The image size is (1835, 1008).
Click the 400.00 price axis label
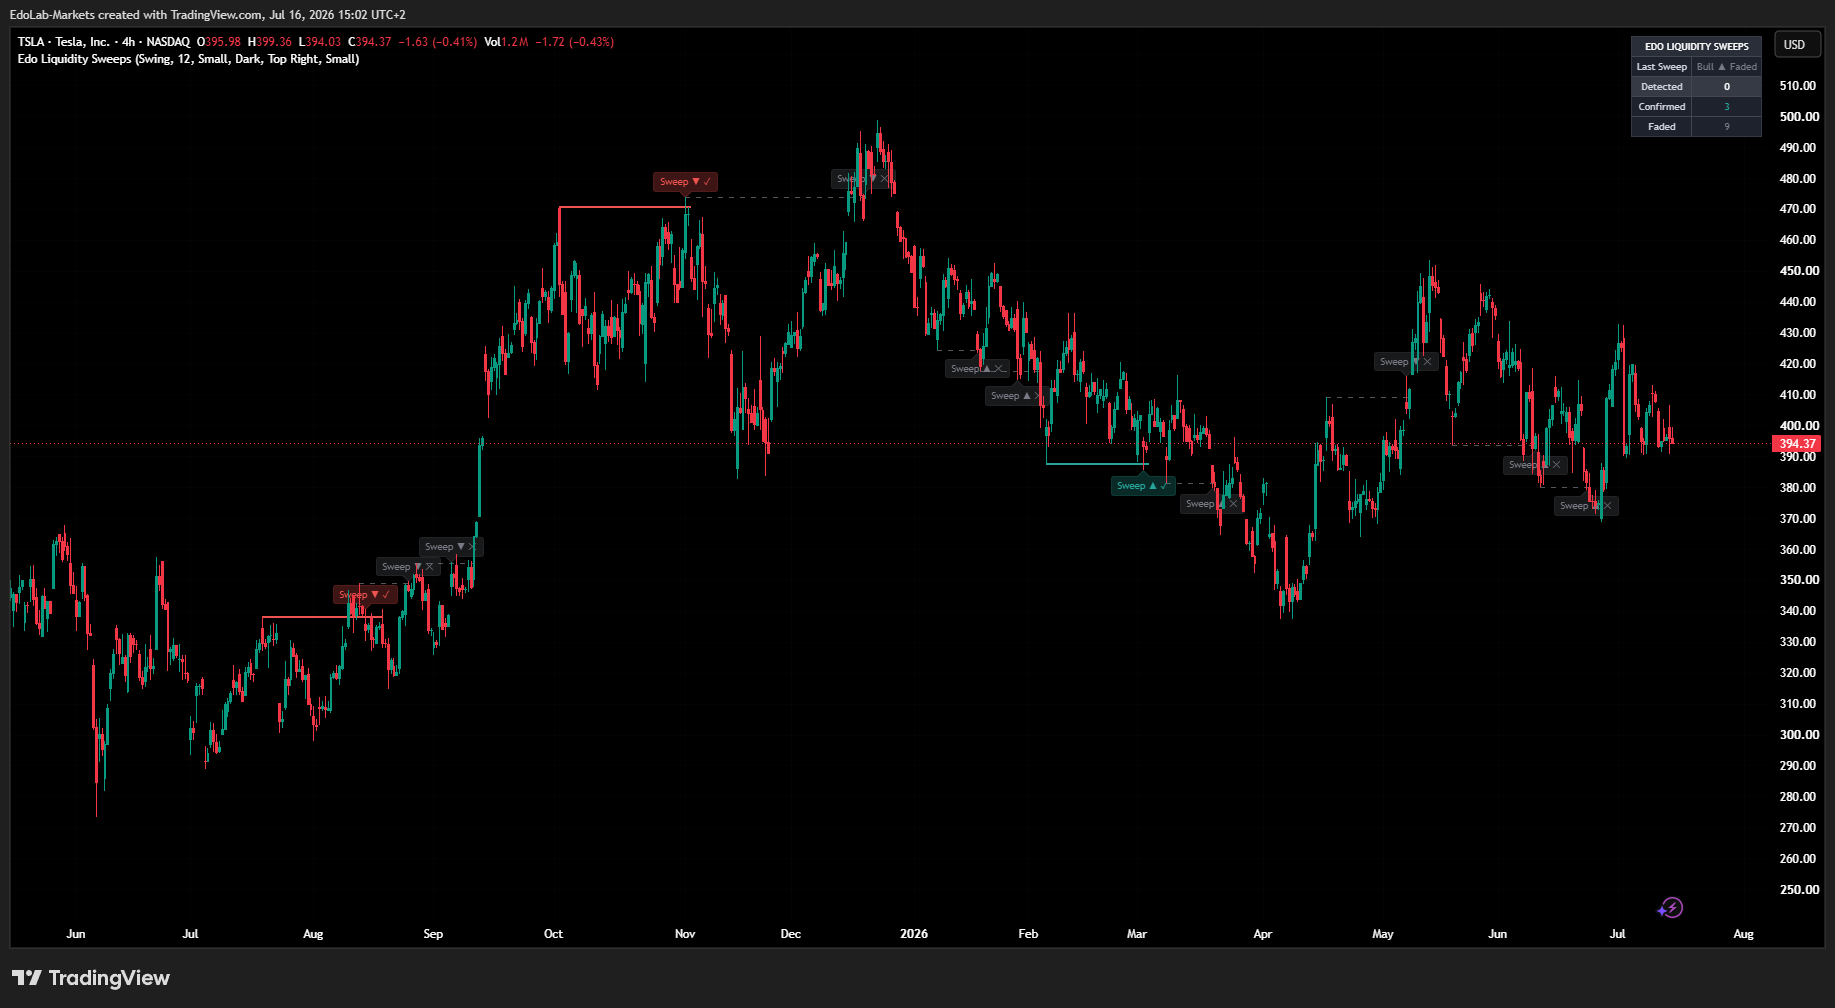tap(1797, 426)
